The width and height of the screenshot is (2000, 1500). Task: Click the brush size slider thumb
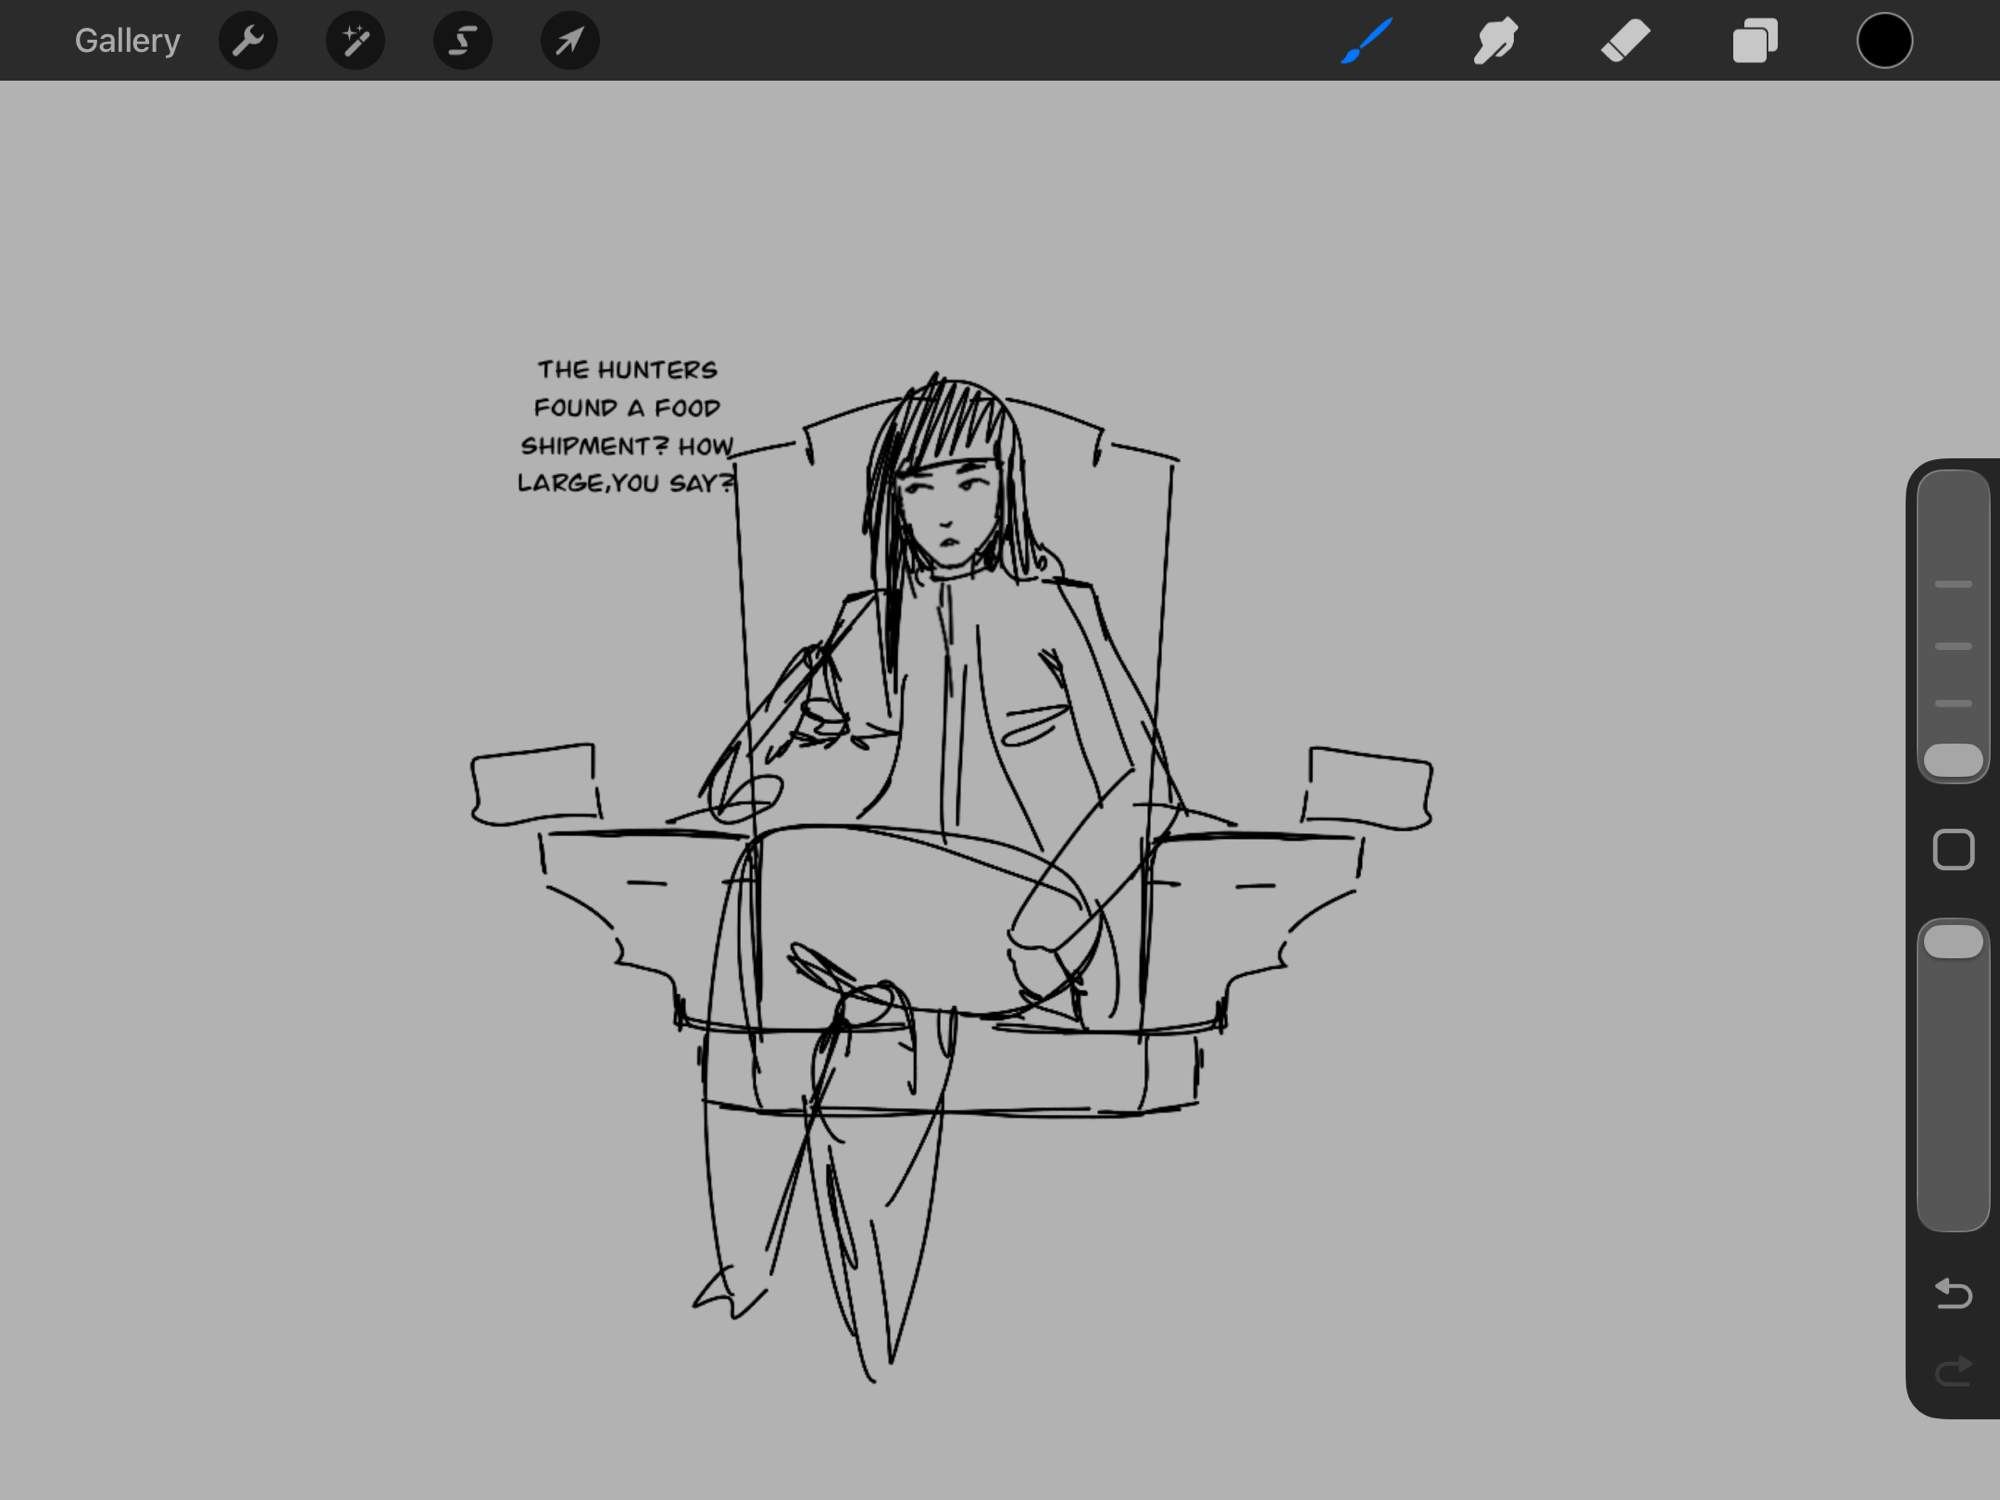click(1953, 760)
